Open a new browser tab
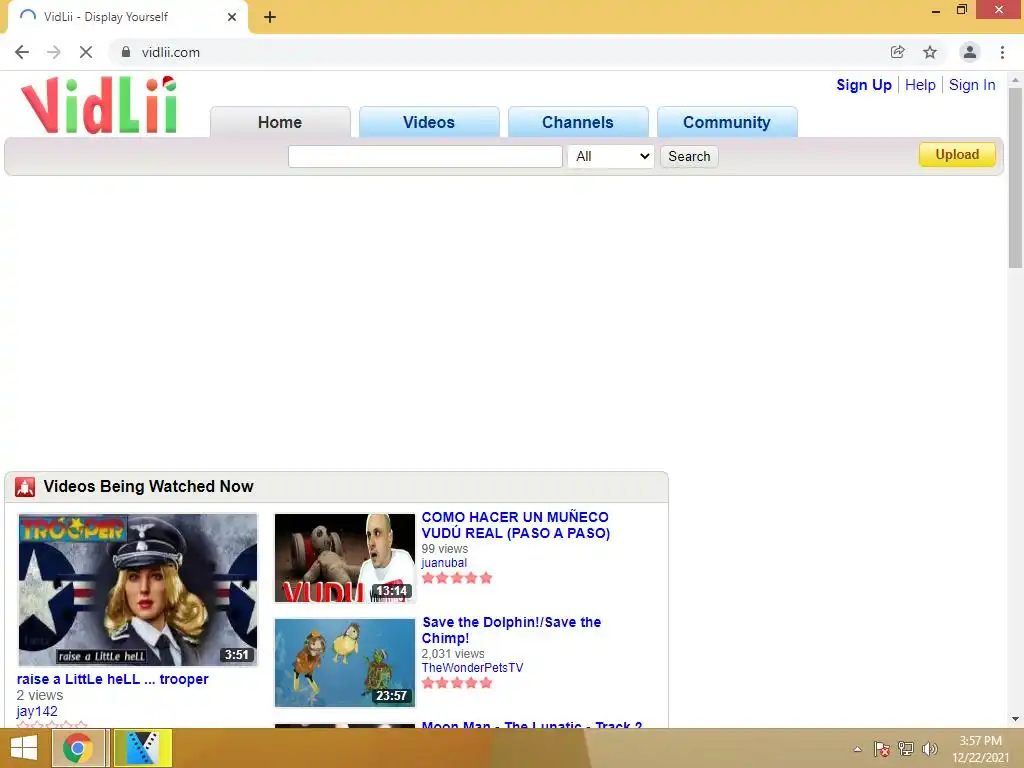 pyautogui.click(x=270, y=17)
